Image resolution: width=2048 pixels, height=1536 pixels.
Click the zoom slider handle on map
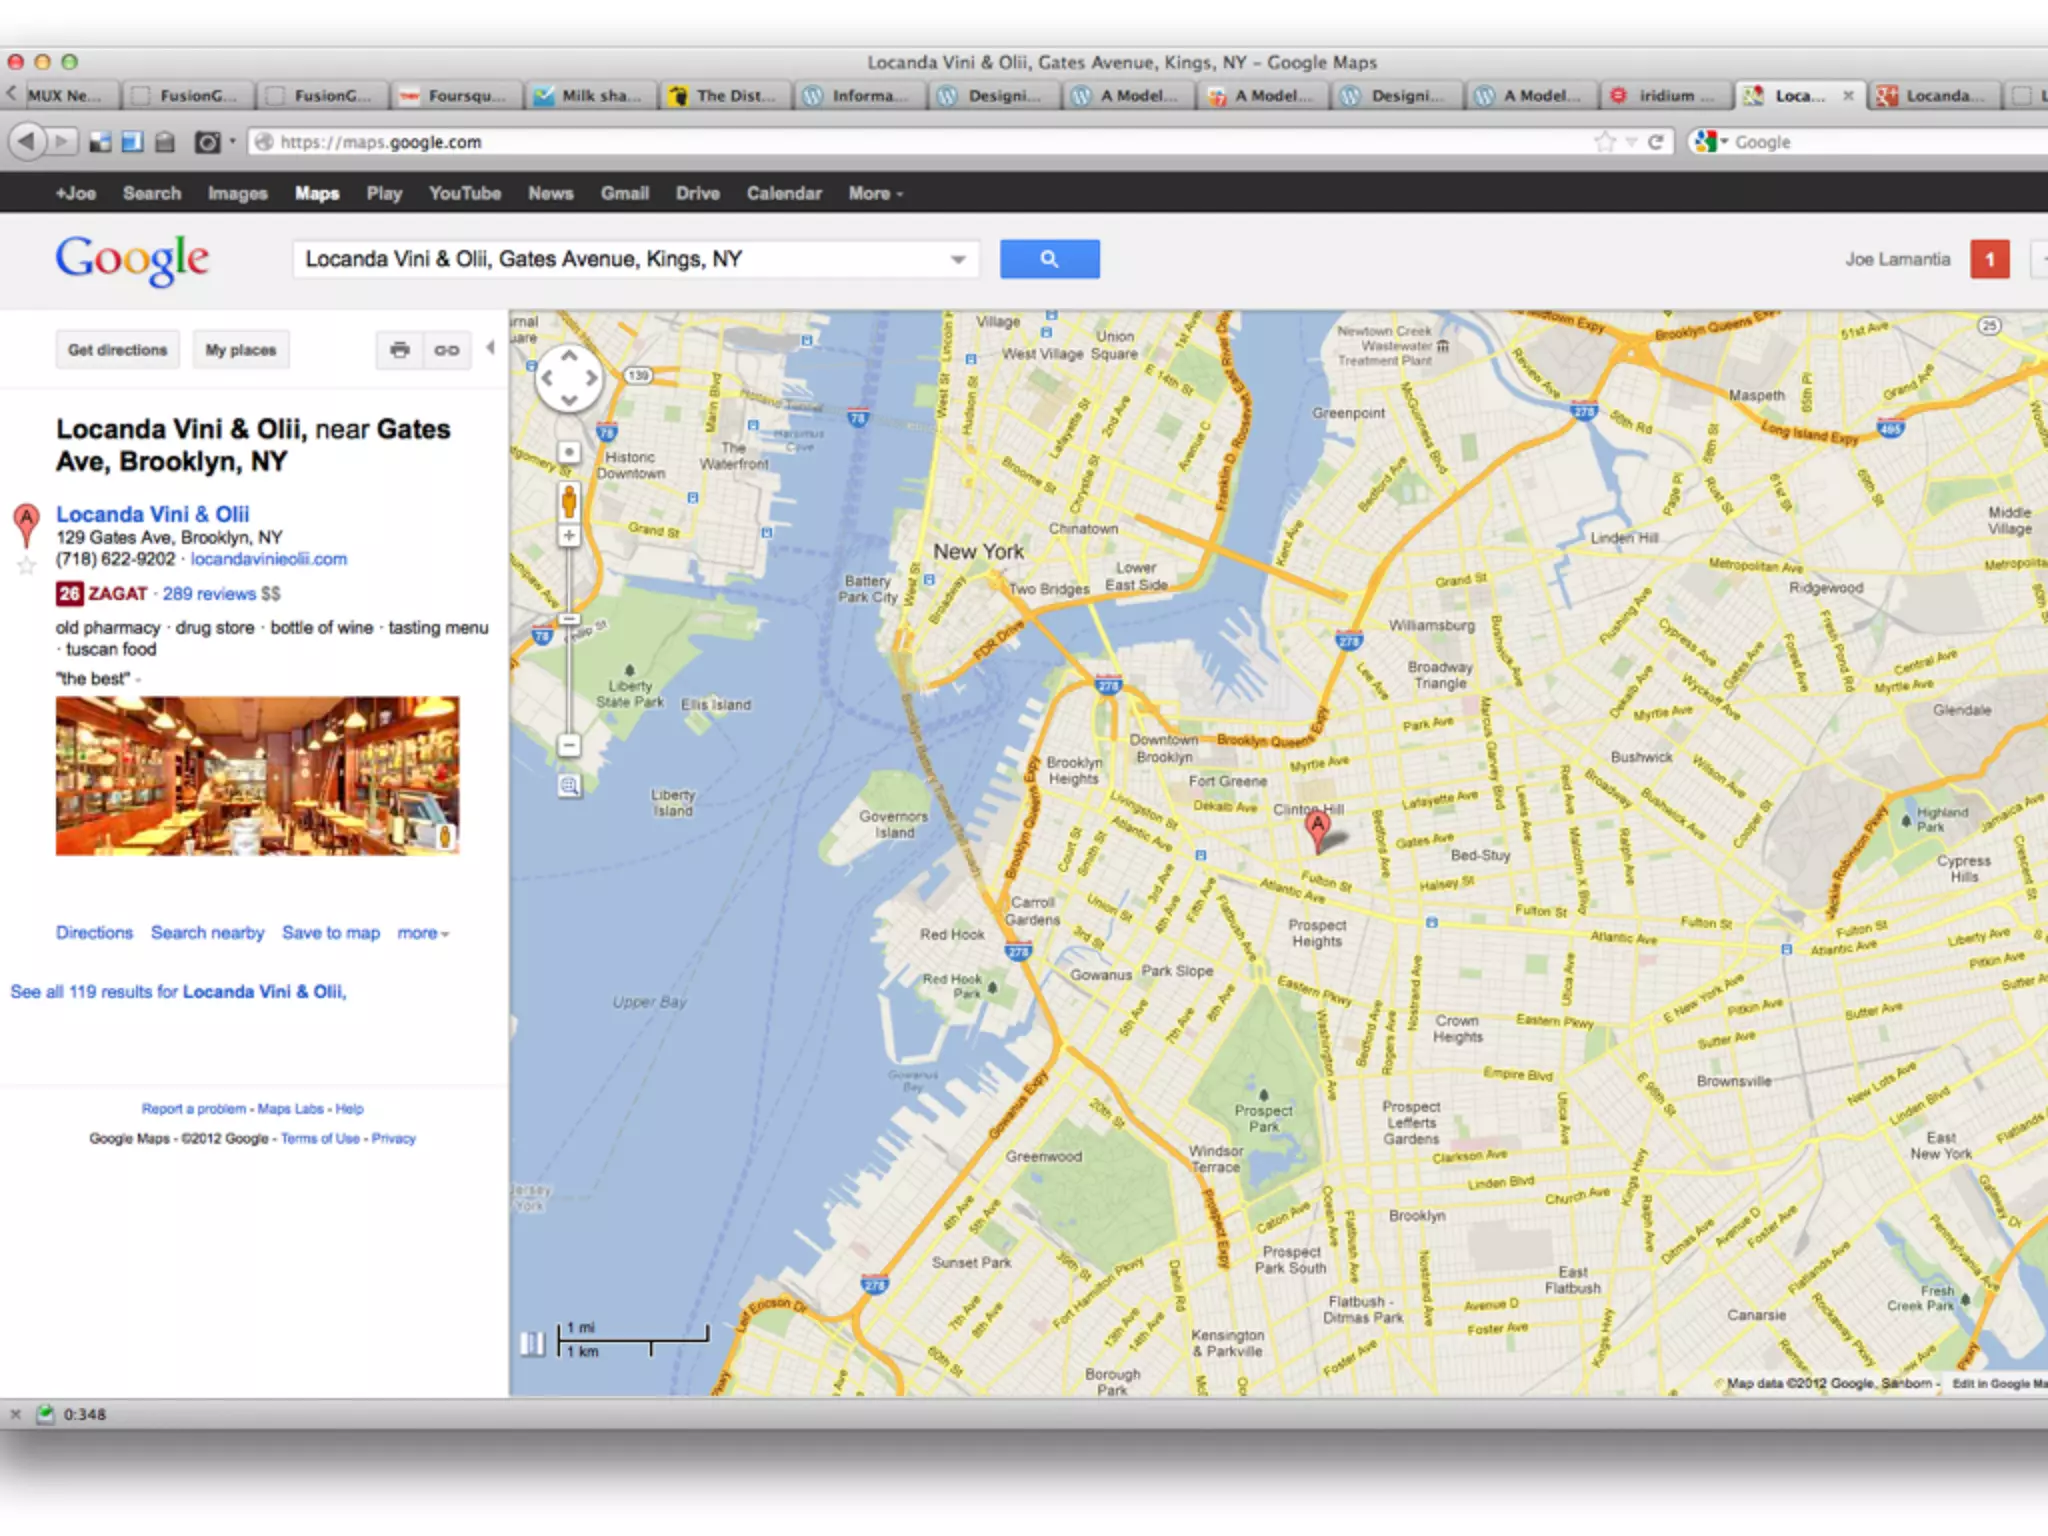(x=569, y=620)
